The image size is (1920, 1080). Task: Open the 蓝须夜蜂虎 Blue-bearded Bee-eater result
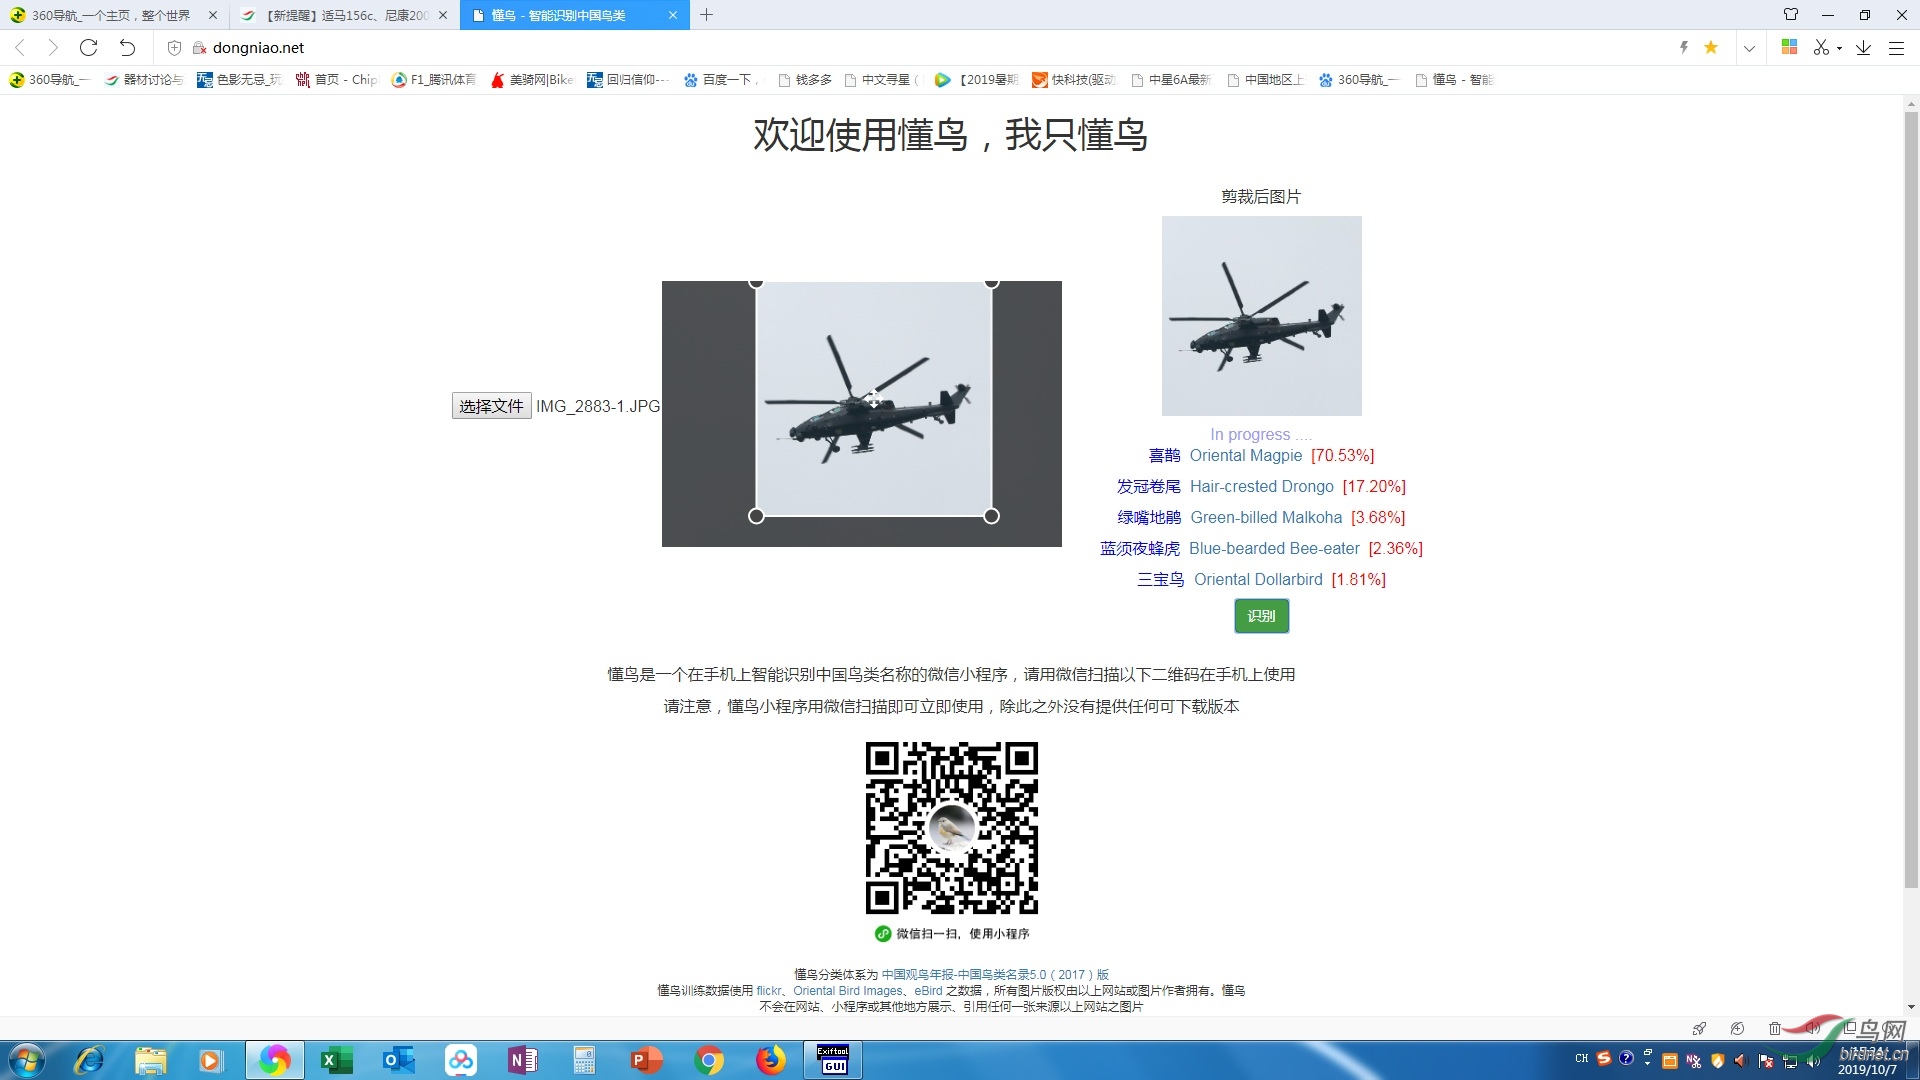(1261, 549)
